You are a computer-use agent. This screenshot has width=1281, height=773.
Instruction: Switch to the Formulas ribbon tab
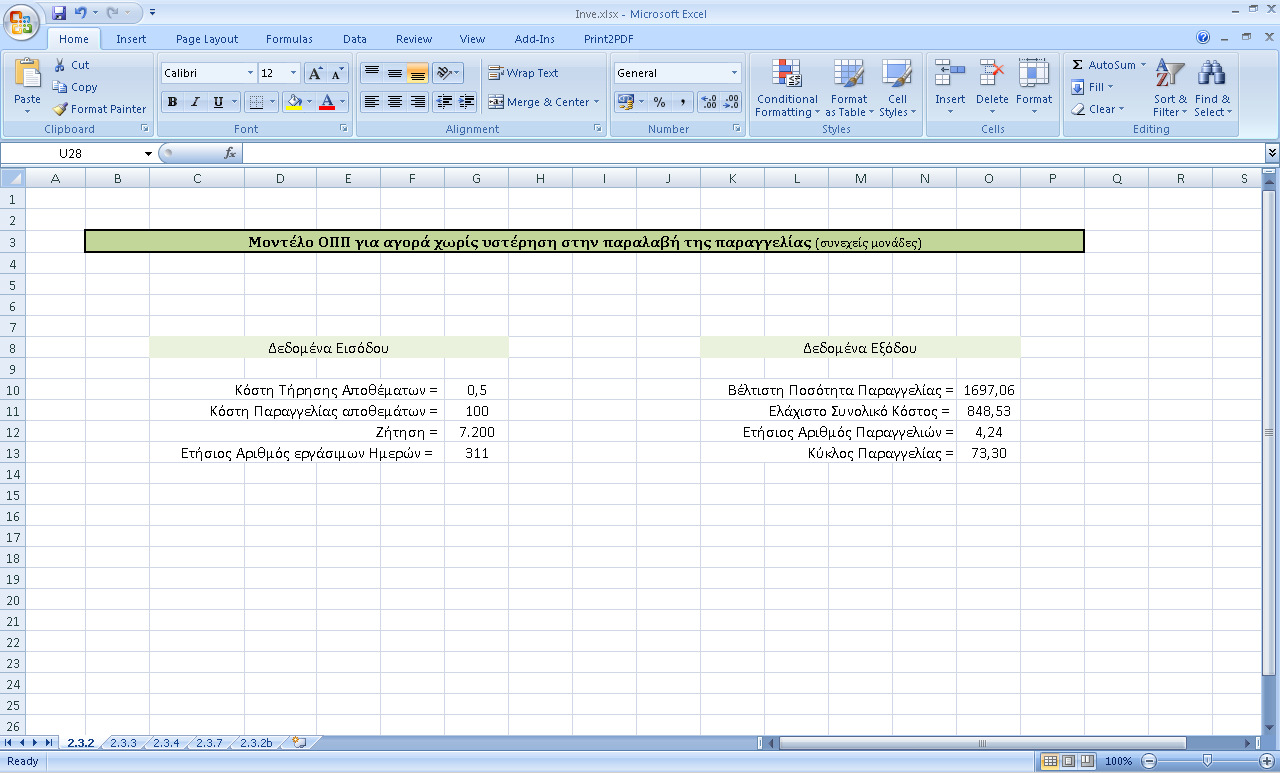pyautogui.click(x=289, y=39)
